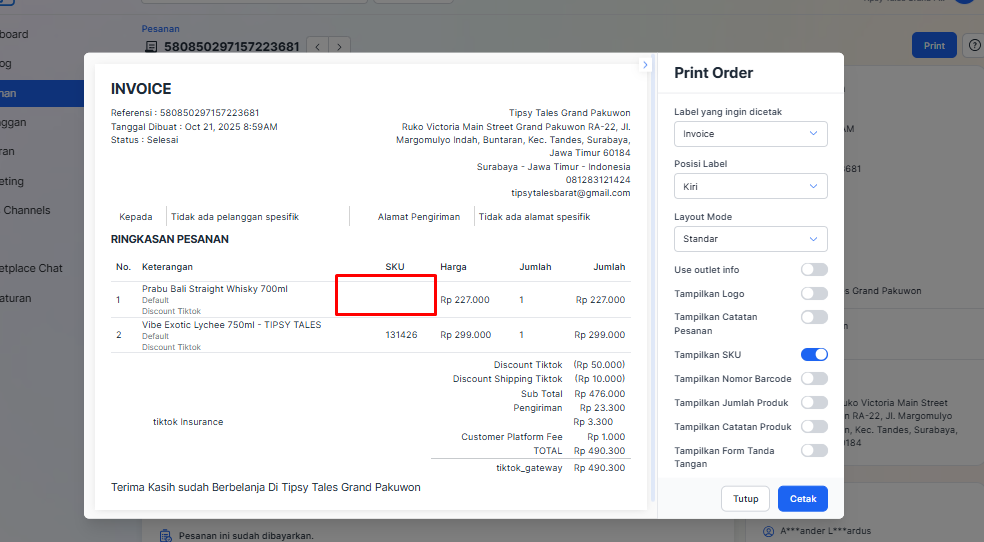Enable Tampilkan Nomor Barcode toggle
984x542 pixels.
[x=814, y=379]
